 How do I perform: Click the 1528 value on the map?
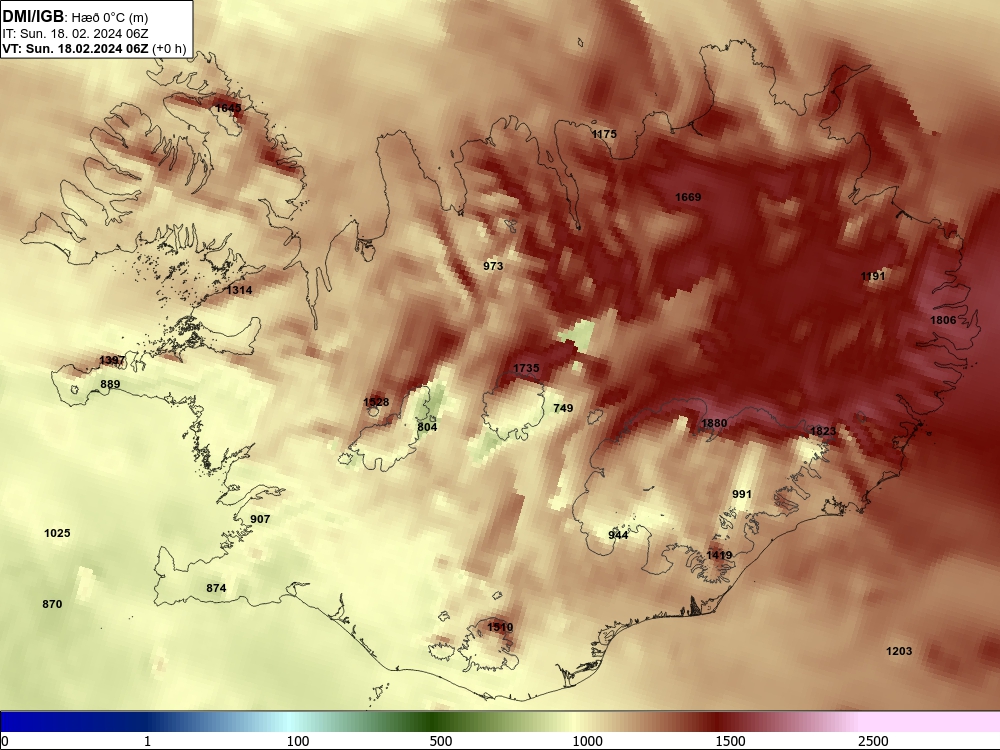tap(376, 402)
